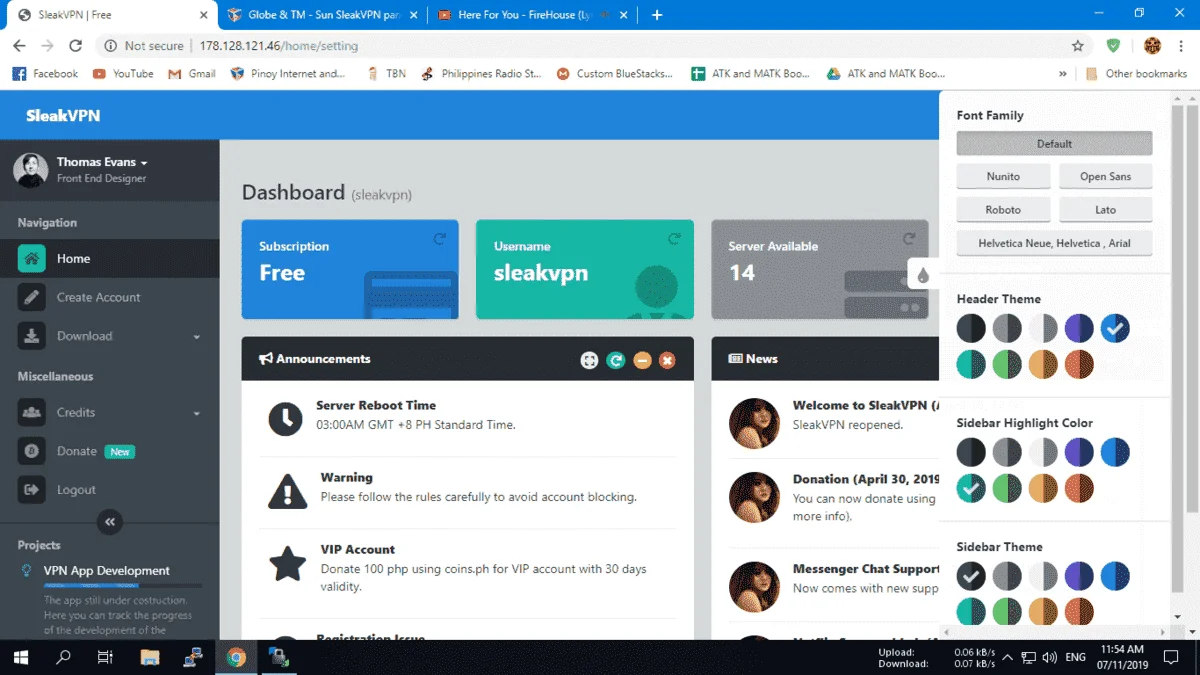1200x675 pixels.
Task: Refresh the Server Available card
Action: pyautogui.click(x=909, y=238)
